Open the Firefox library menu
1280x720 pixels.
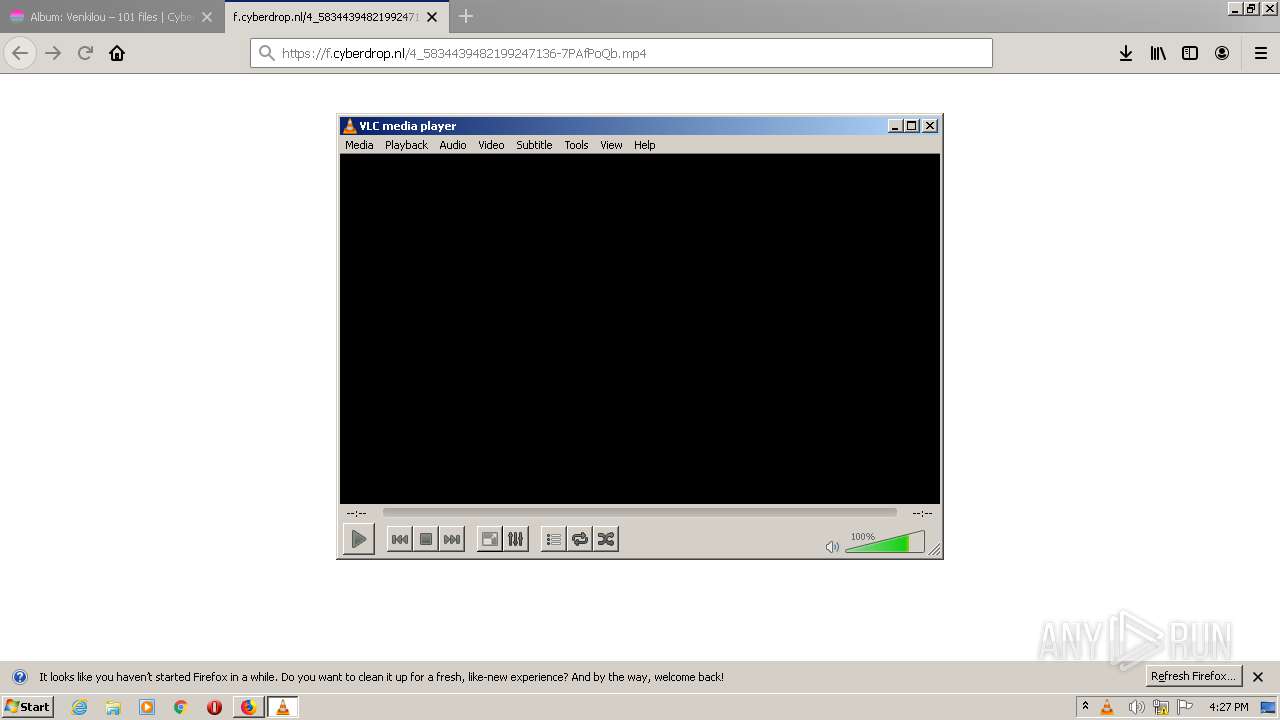1158,53
